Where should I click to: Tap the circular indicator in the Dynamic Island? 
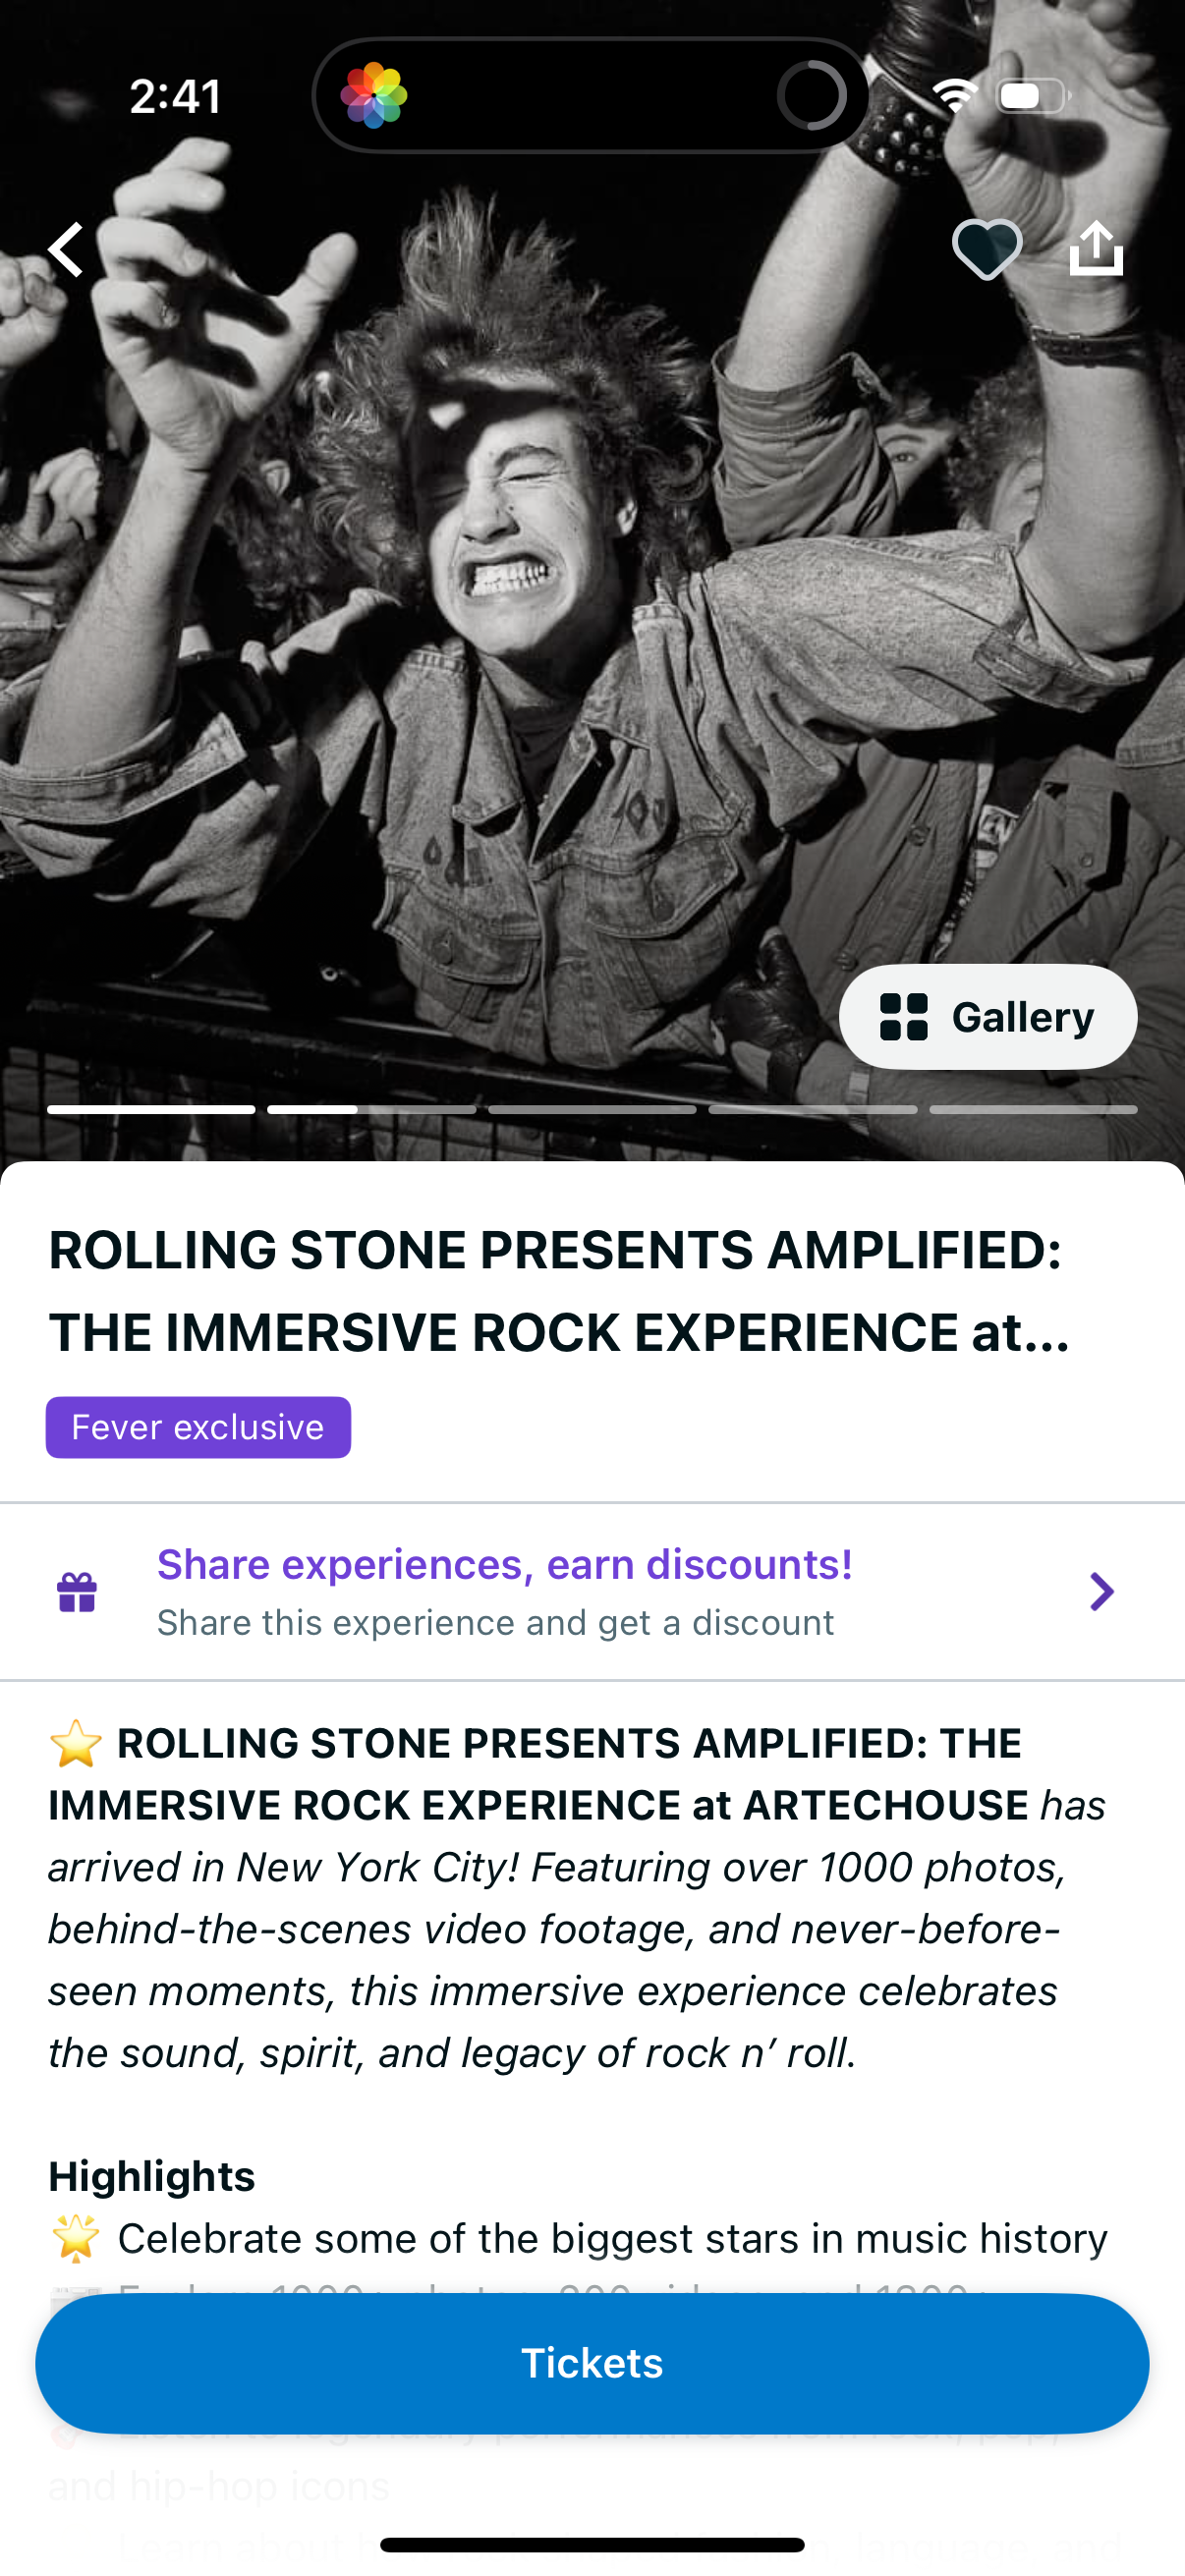coord(812,95)
